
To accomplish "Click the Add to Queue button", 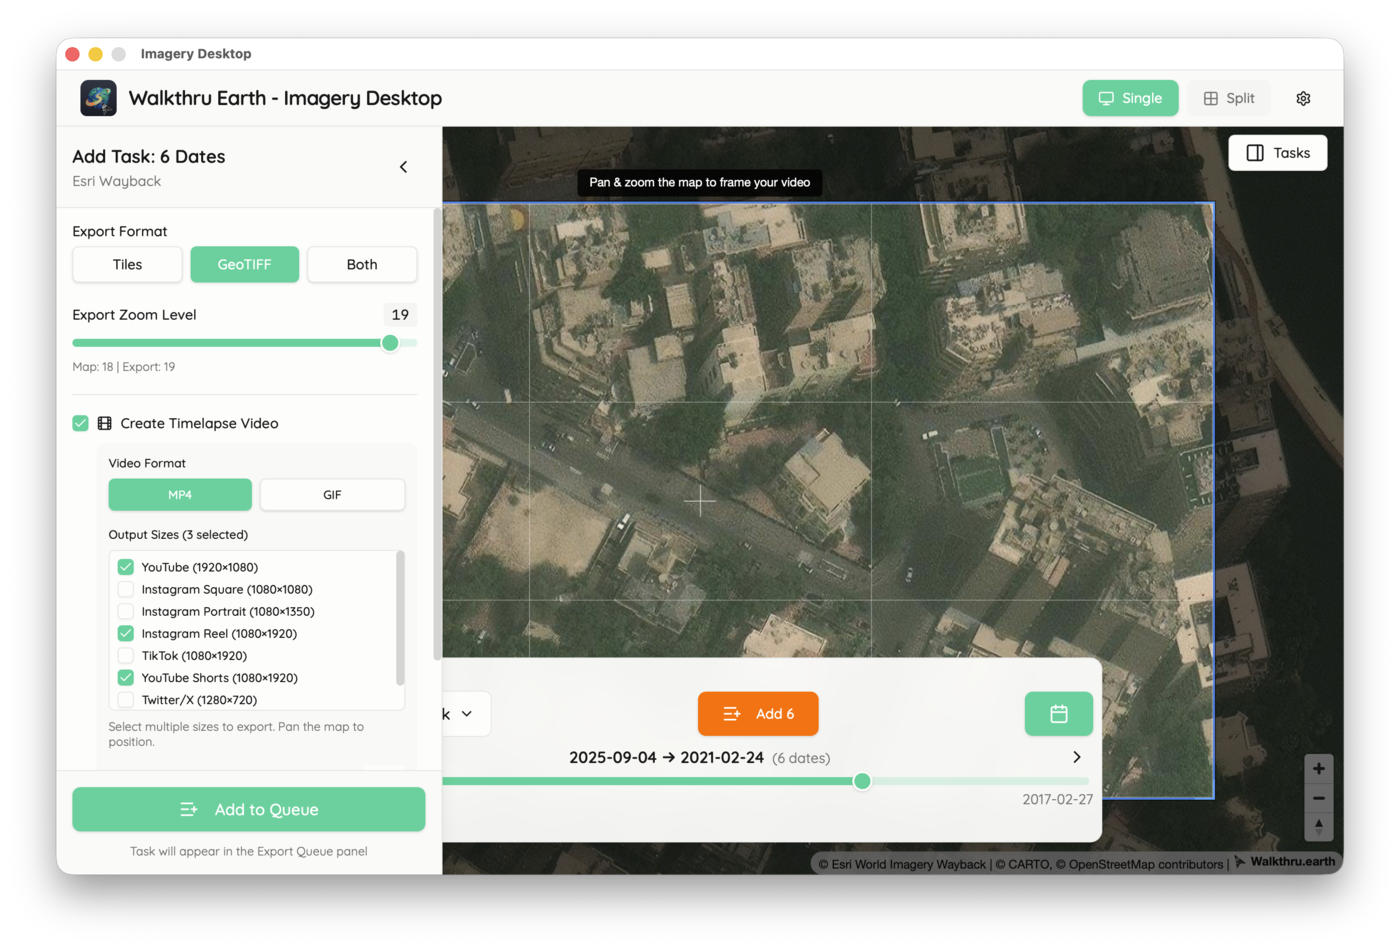I will click(x=248, y=809).
